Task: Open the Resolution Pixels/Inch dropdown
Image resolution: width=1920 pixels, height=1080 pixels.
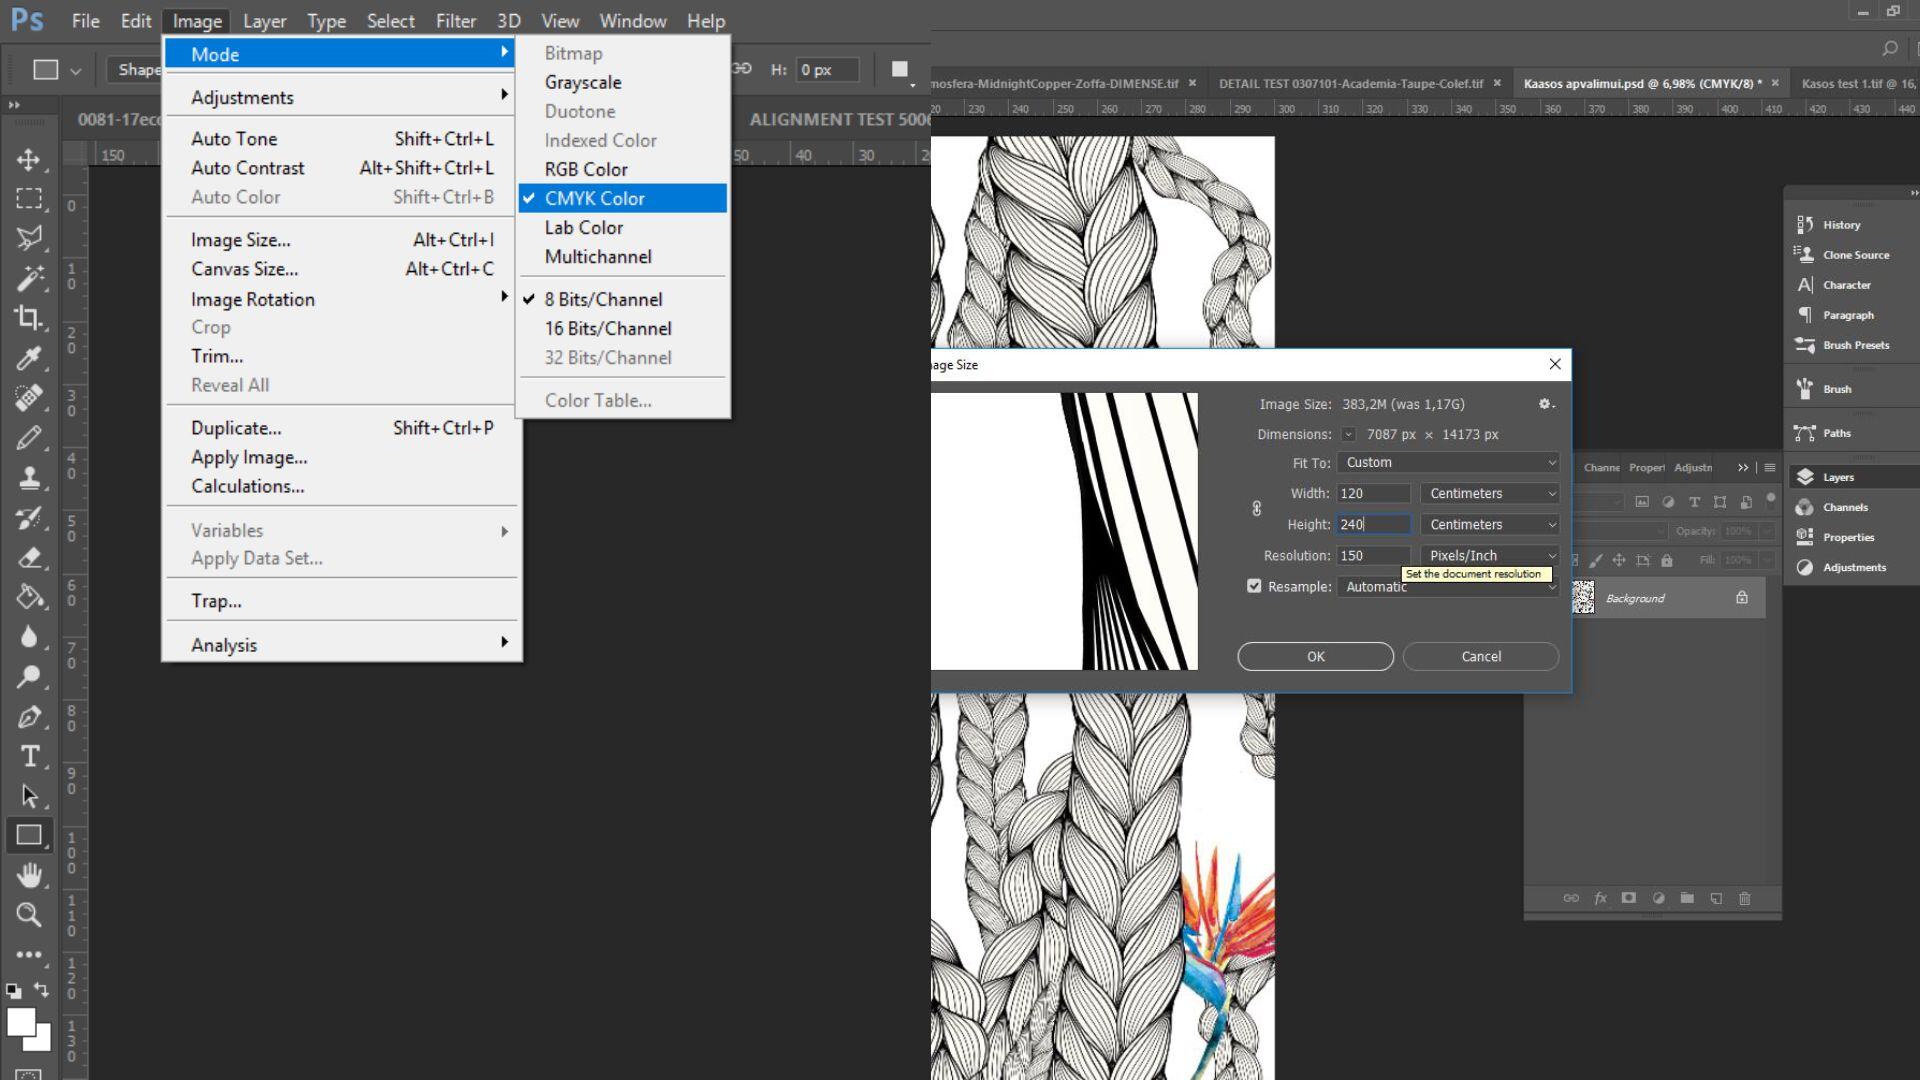Action: [x=1489, y=555]
